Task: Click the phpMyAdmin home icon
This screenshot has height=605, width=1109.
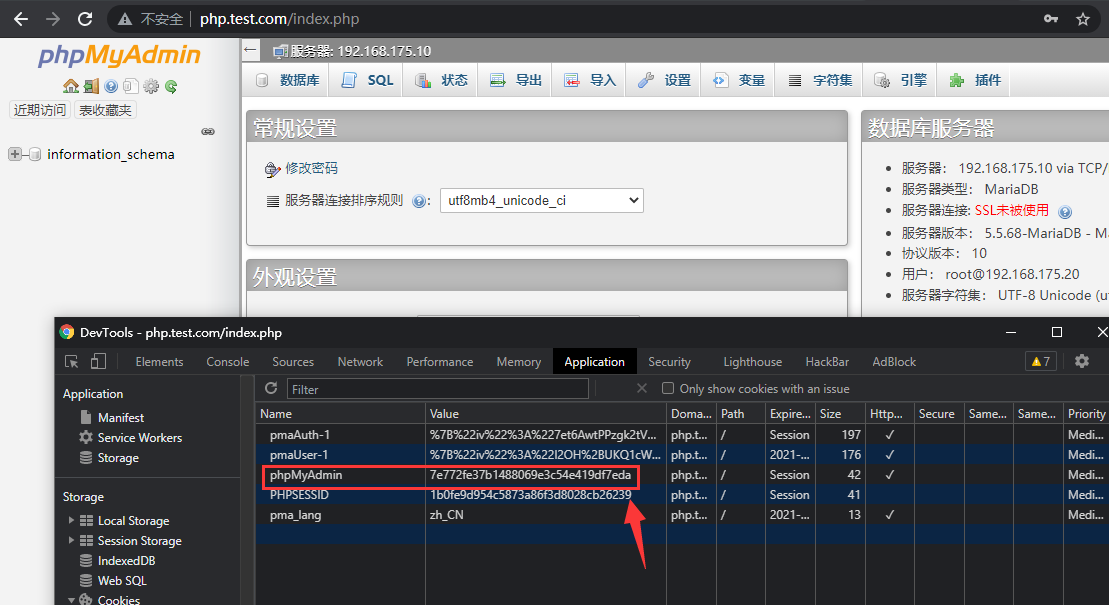Action: click(70, 87)
